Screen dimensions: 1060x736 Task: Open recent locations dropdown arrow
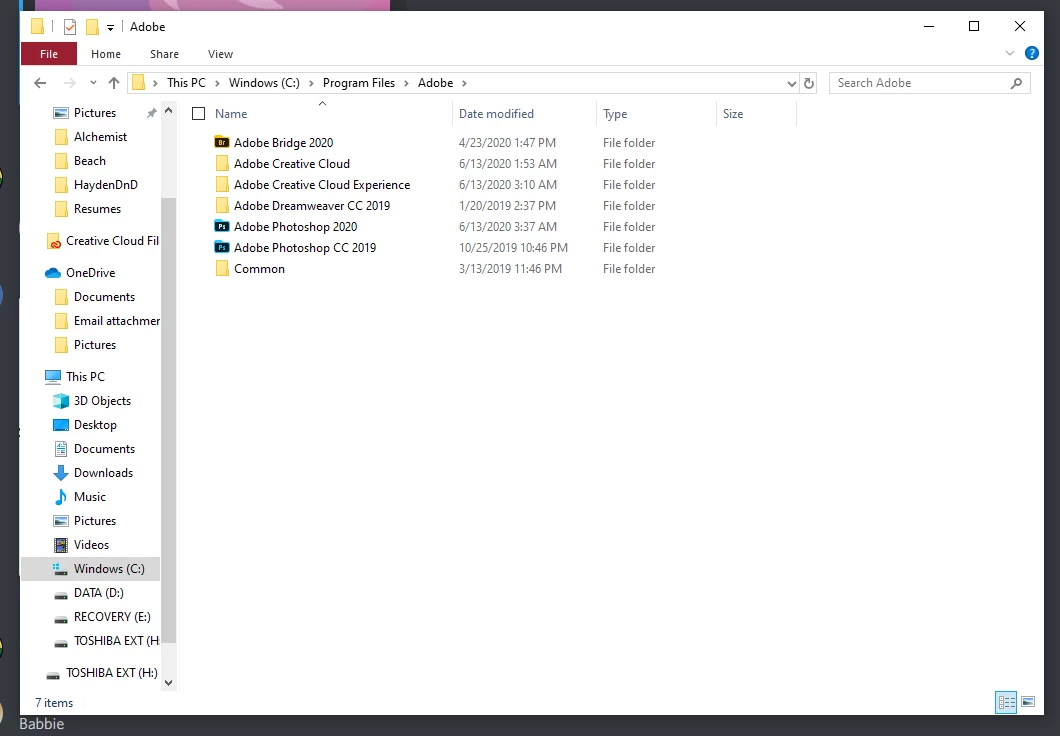pos(93,83)
